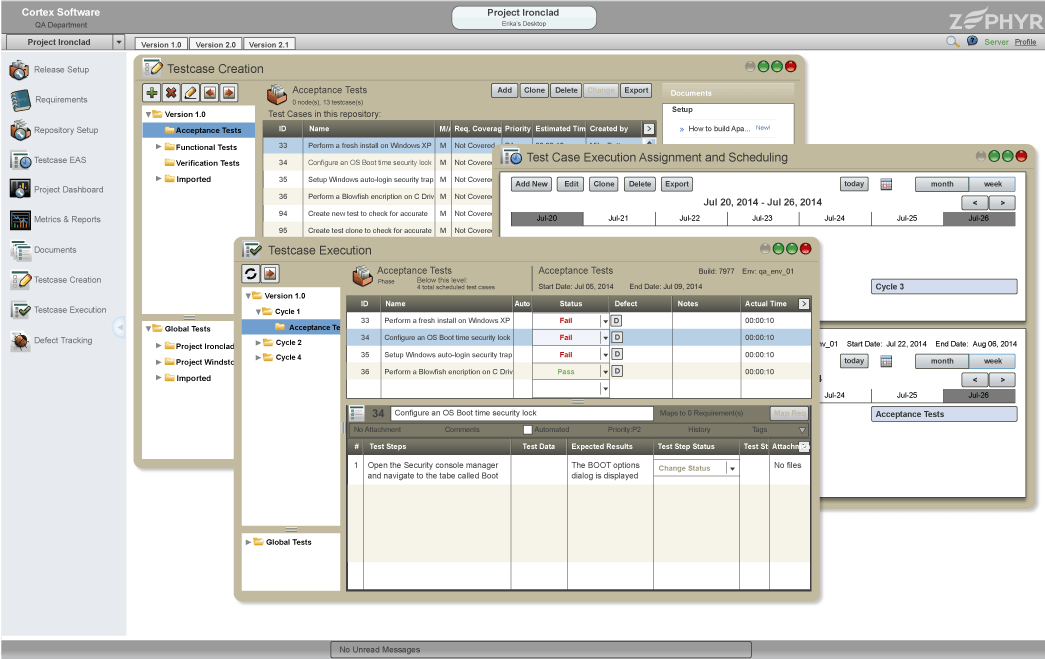
Task: Open Documents from the left sidebar
Action: pos(44,250)
